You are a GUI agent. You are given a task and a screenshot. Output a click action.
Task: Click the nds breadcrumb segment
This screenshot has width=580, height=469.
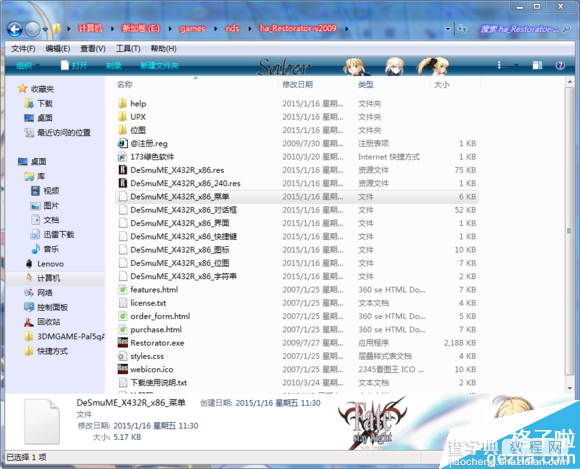point(232,28)
